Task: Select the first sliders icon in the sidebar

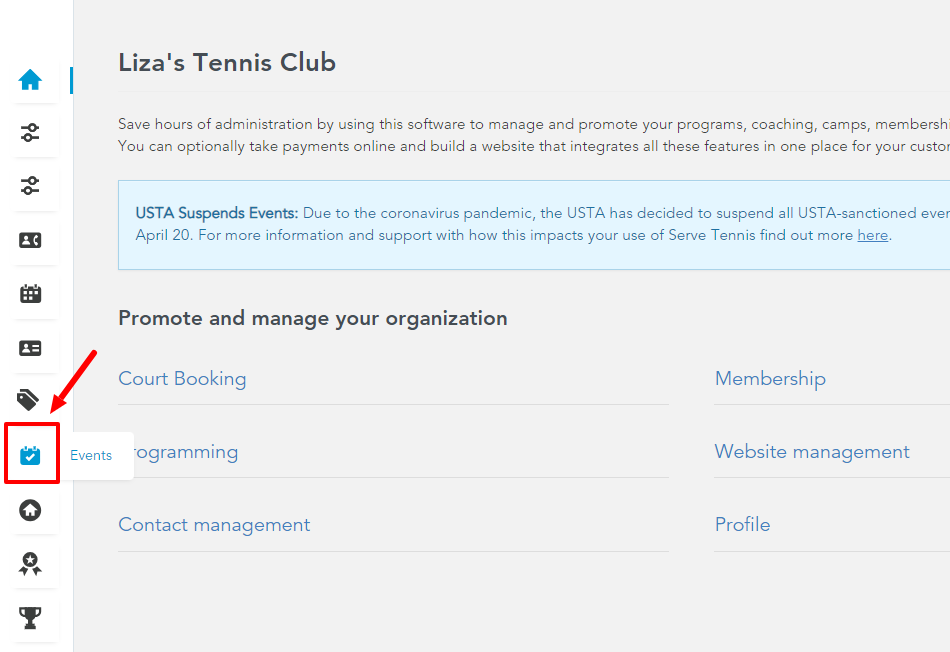Action: click(31, 132)
